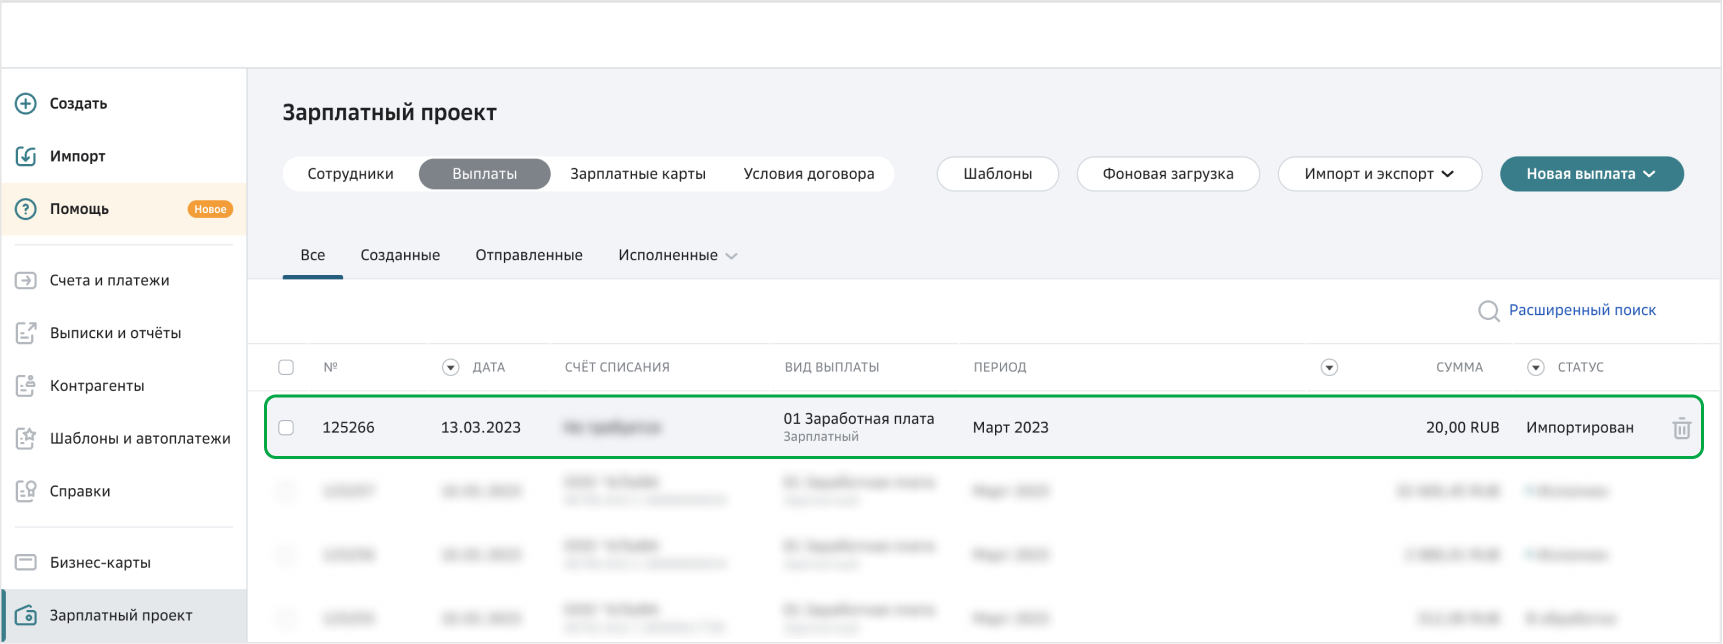Open Выписки и отчёты sidebar icon
Viewport: 1723px width, 644px height.
click(x=26, y=333)
